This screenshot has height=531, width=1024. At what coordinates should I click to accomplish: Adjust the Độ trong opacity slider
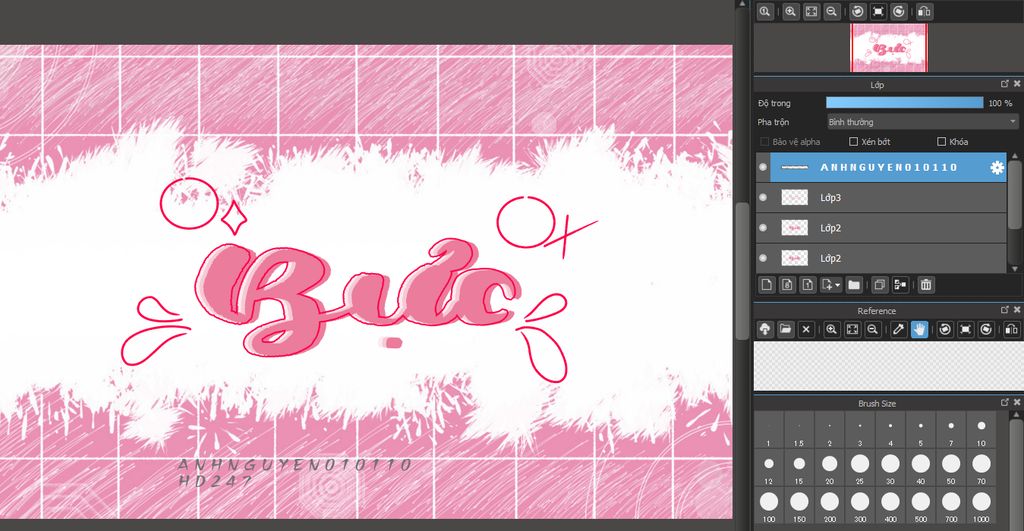[x=904, y=103]
